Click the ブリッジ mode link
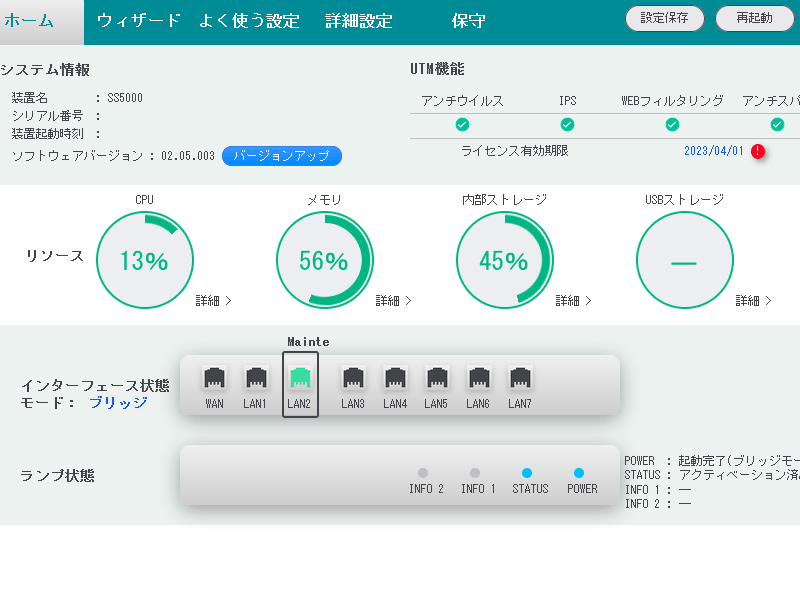This screenshot has width=800, height=600. [118, 402]
